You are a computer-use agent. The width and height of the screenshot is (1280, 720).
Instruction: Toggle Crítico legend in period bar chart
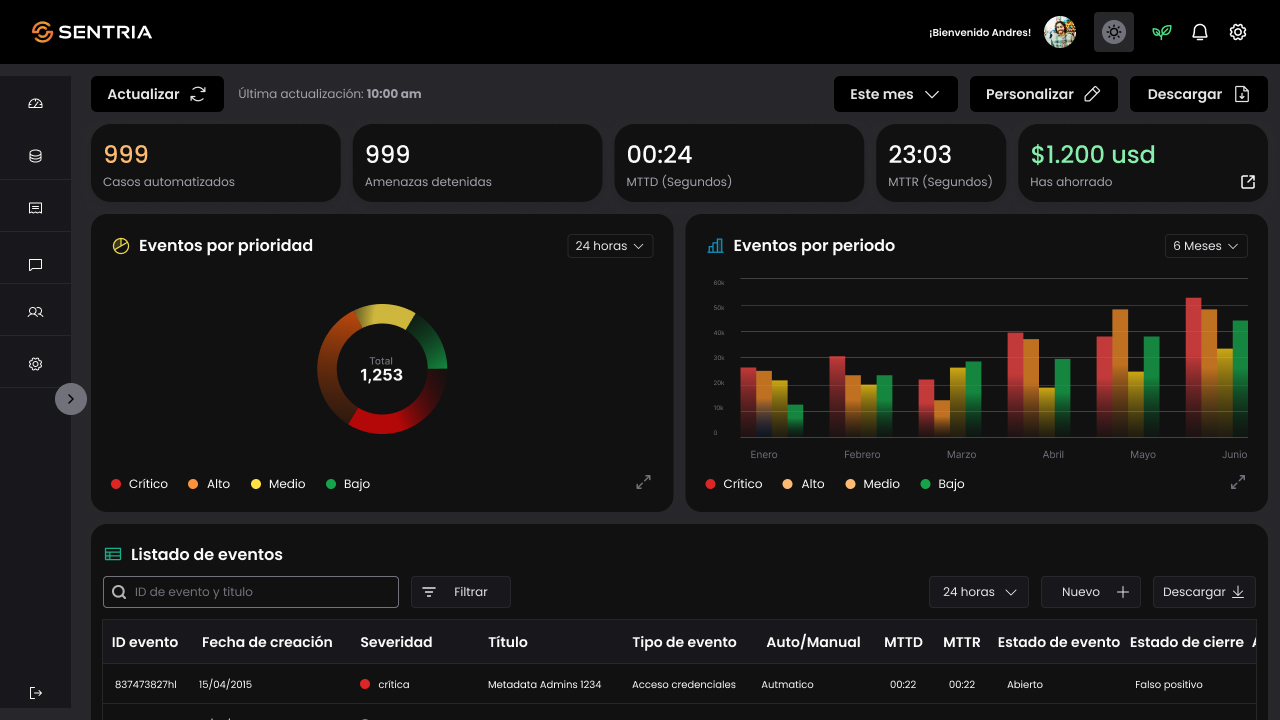tap(734, 484)
